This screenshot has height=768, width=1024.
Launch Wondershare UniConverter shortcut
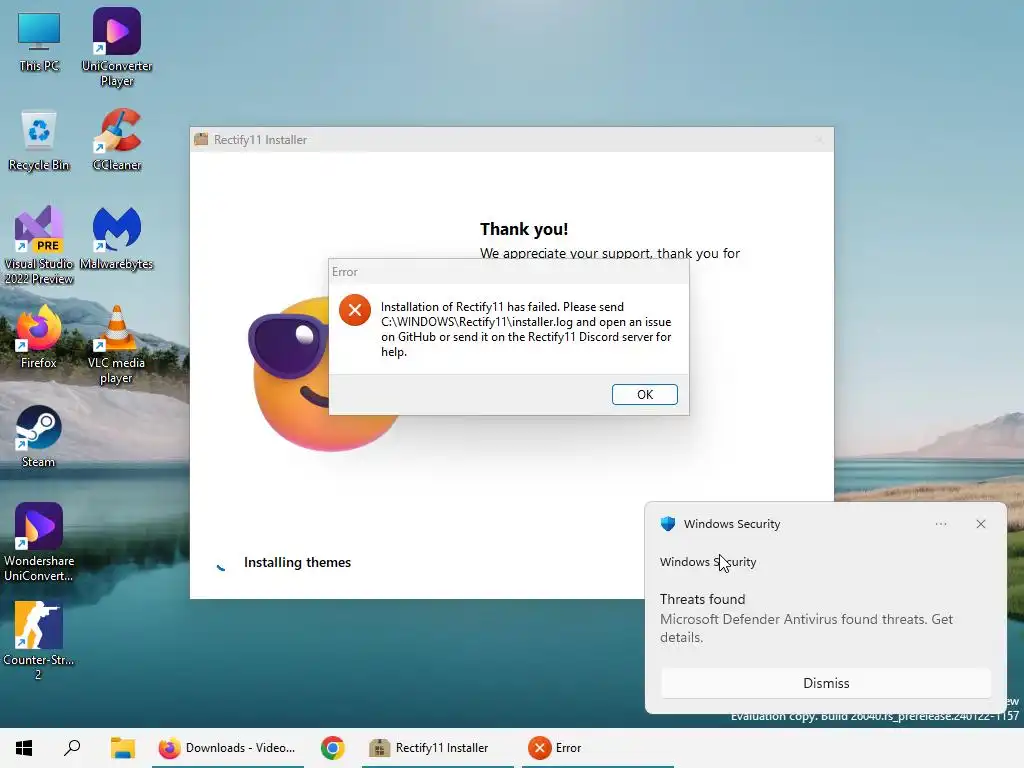pos(39,542)
